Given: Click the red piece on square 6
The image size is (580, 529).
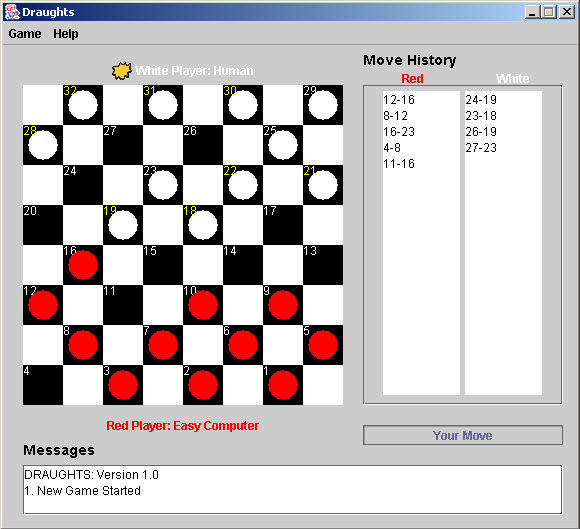Looking at the screenshot, I should (243, 345).
